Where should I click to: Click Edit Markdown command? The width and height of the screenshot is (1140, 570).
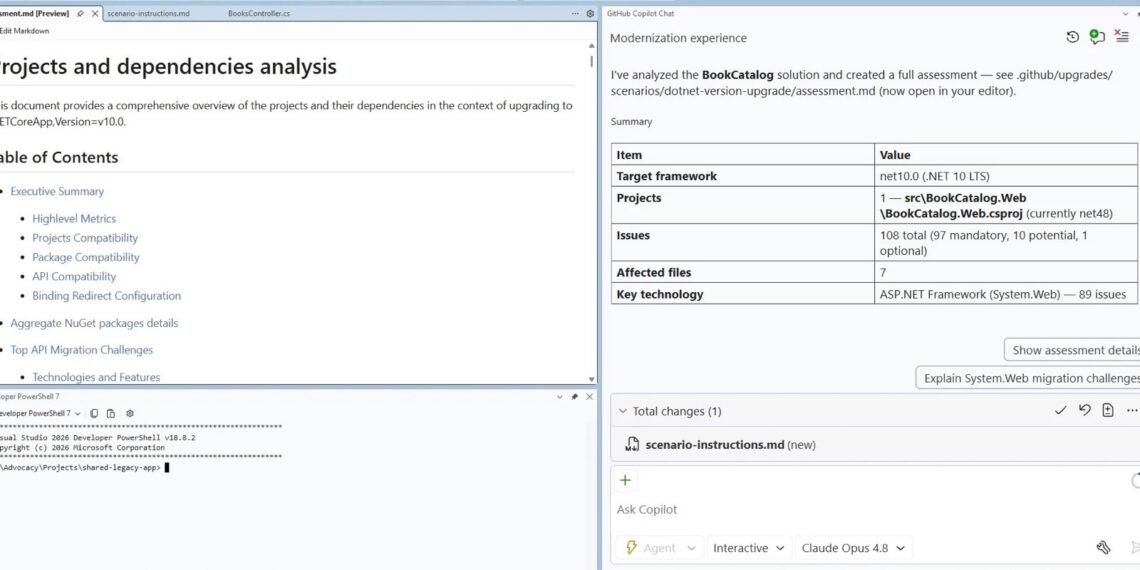coord(25,31)
